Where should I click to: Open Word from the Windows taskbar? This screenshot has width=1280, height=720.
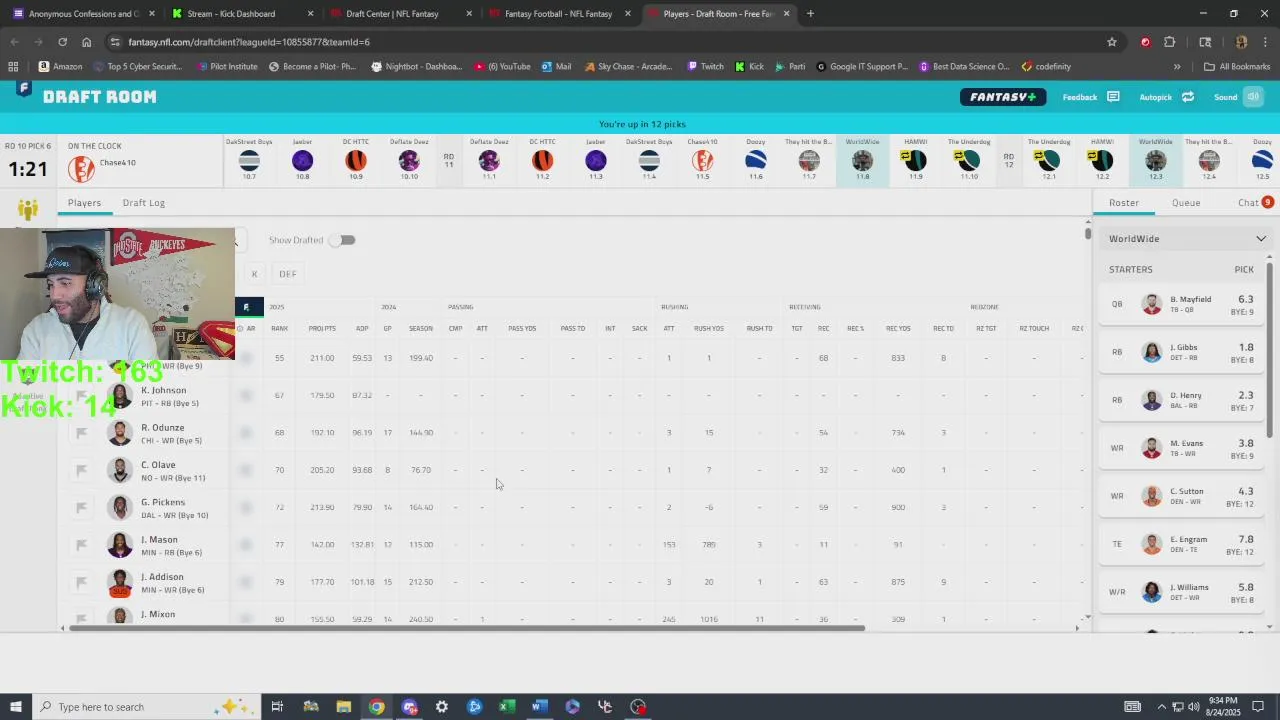[x=539, y=707]
